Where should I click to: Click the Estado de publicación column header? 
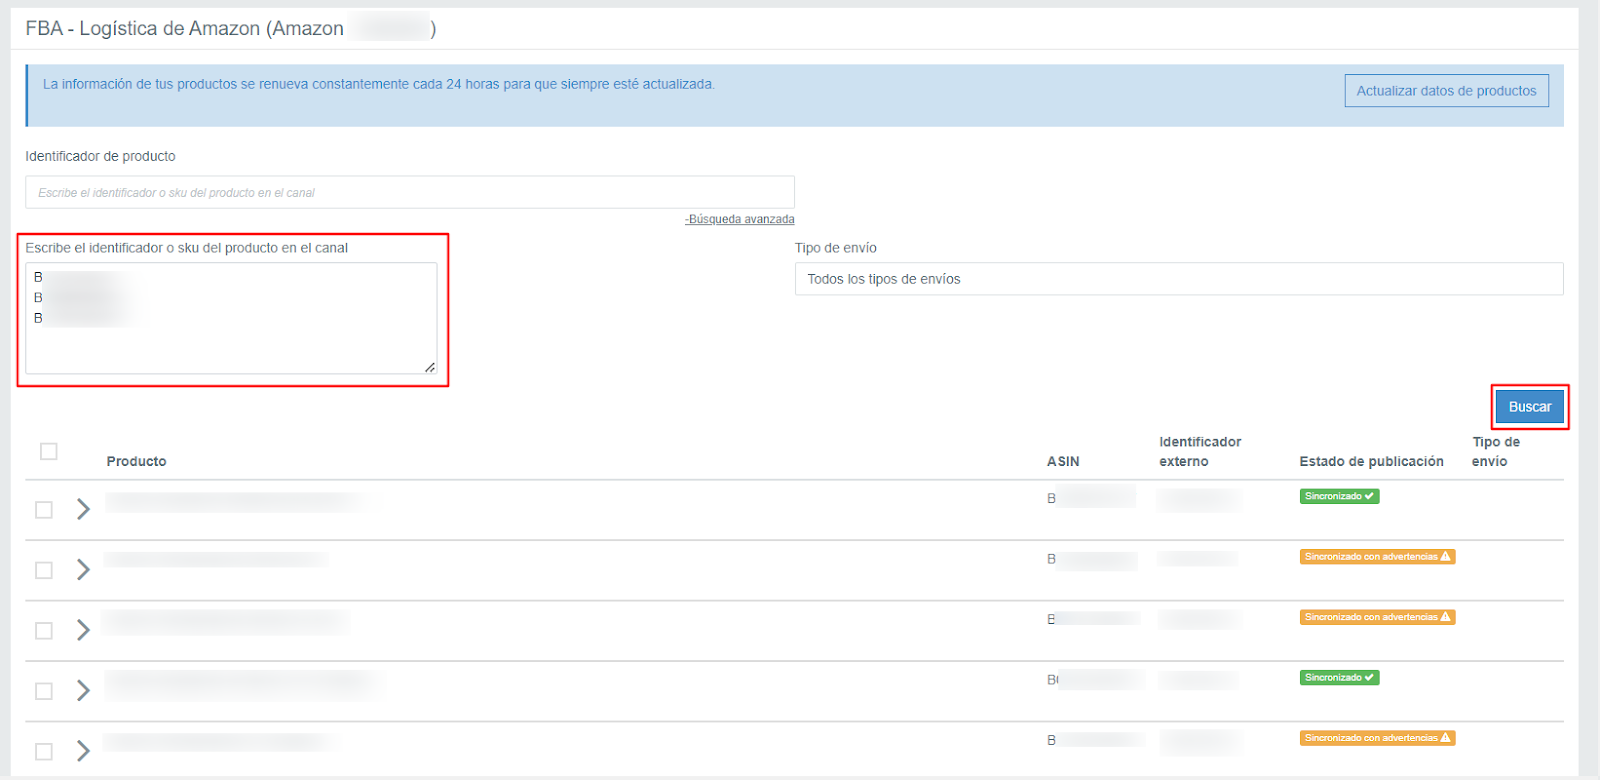pyautogui.click(x=1371, y=461)
